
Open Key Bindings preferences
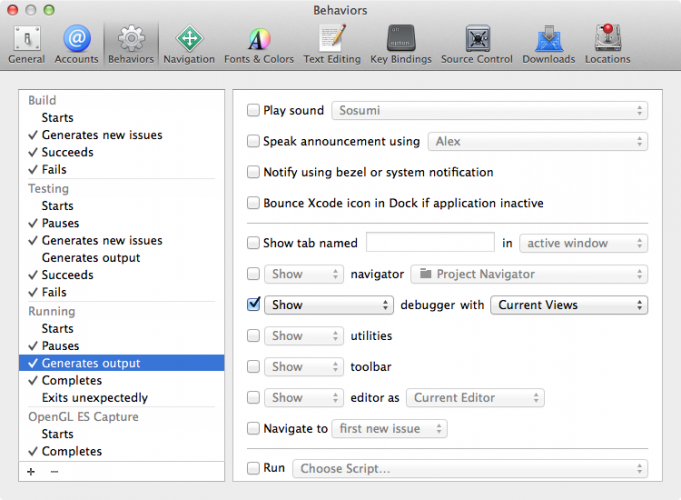click(401, 45)
